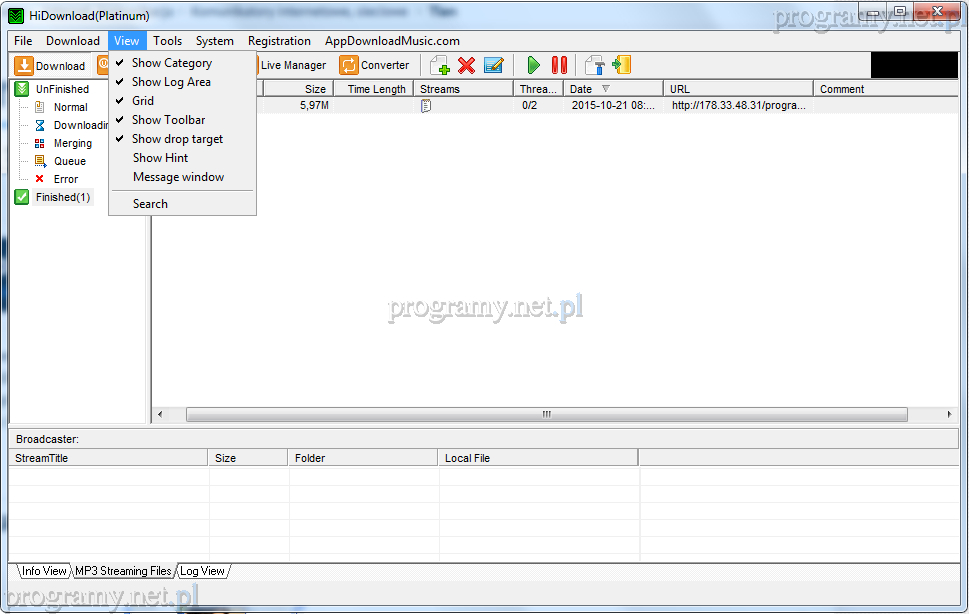Disable the Grid option
This screenshot has width=969, height=614.
point(143,101)
